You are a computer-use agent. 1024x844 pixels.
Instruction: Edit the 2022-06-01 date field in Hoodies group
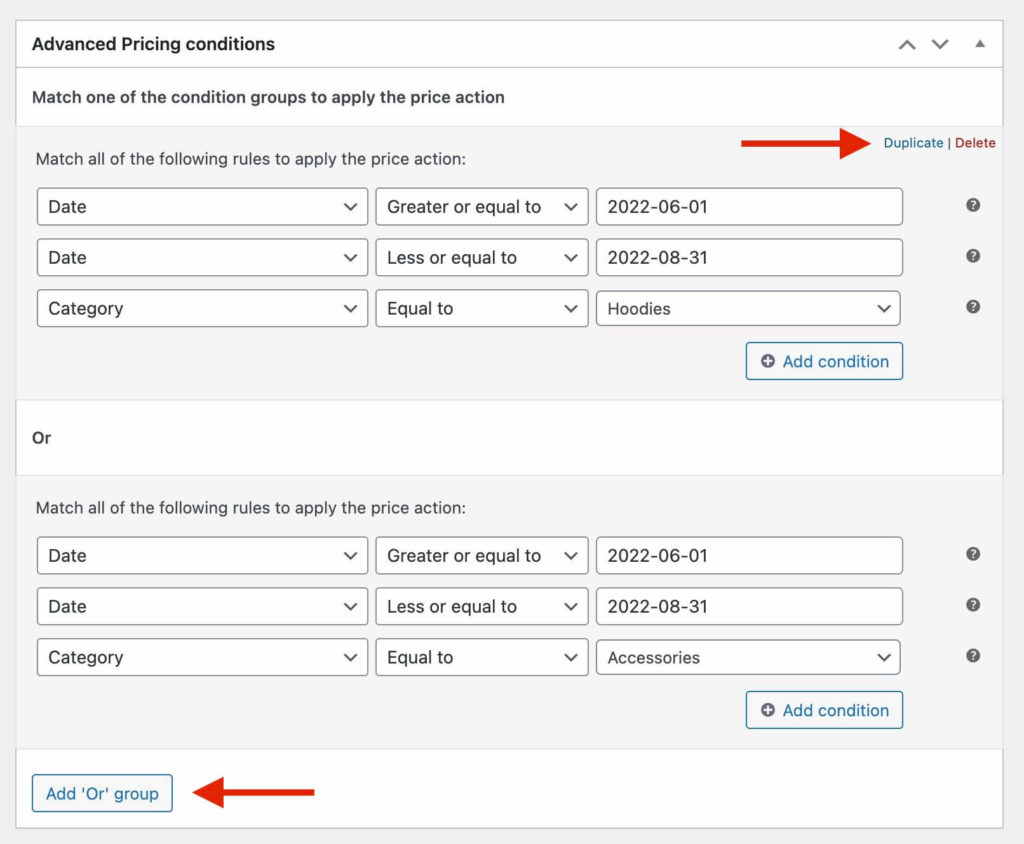(x=749, y=206)
